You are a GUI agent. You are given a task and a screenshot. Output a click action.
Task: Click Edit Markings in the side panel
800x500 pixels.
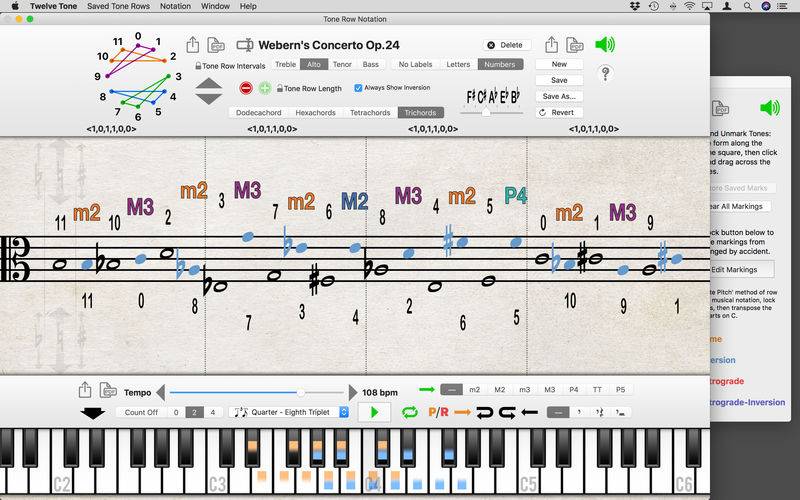pyautogui.click(x=741, y=269)
